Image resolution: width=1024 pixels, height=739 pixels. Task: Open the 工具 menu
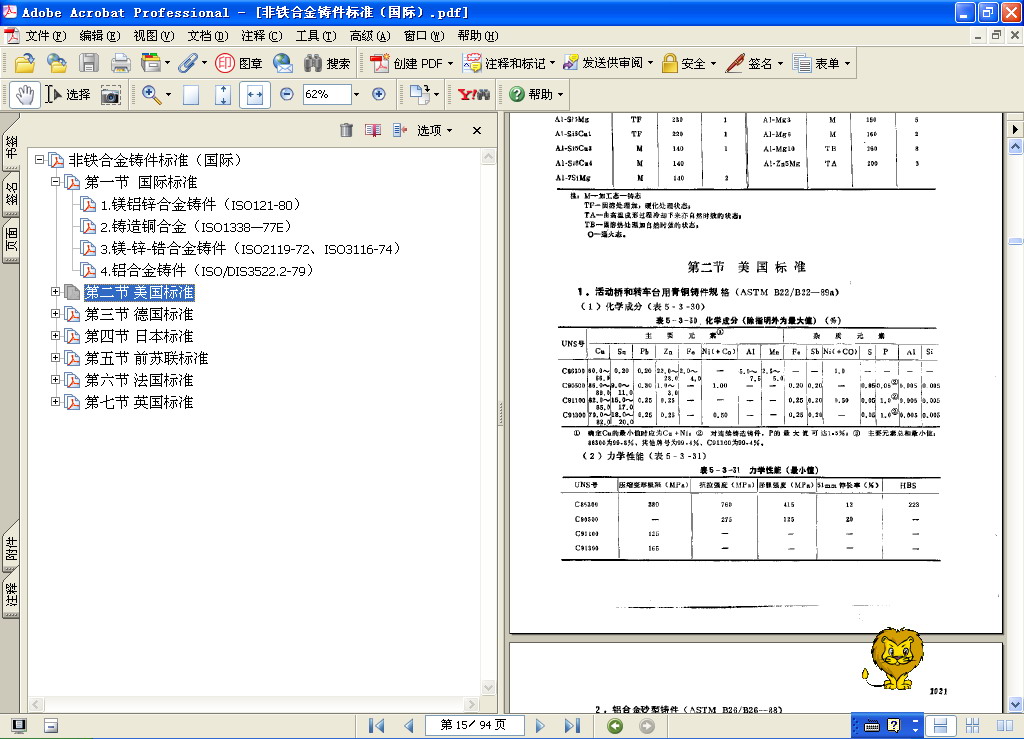(x=316, y=36)
